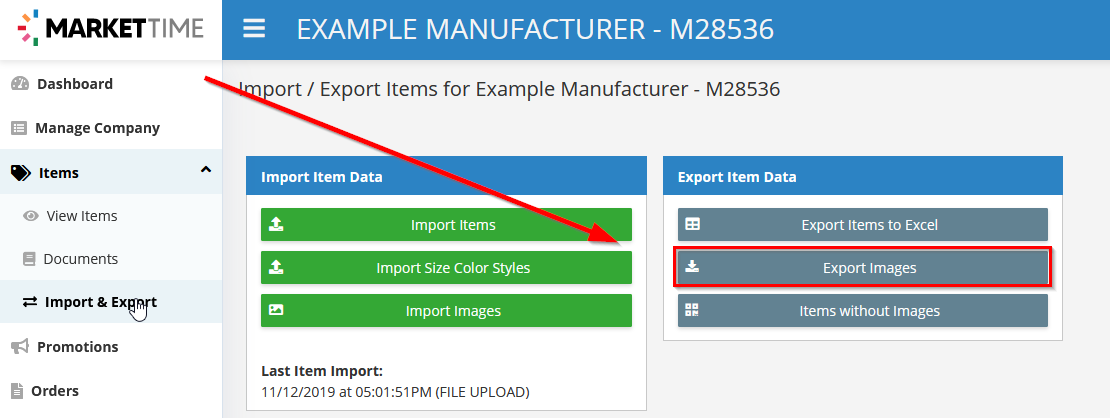Click the Manage Company list icon
Screen dimensions: 1110x418
tap(18, 128)
